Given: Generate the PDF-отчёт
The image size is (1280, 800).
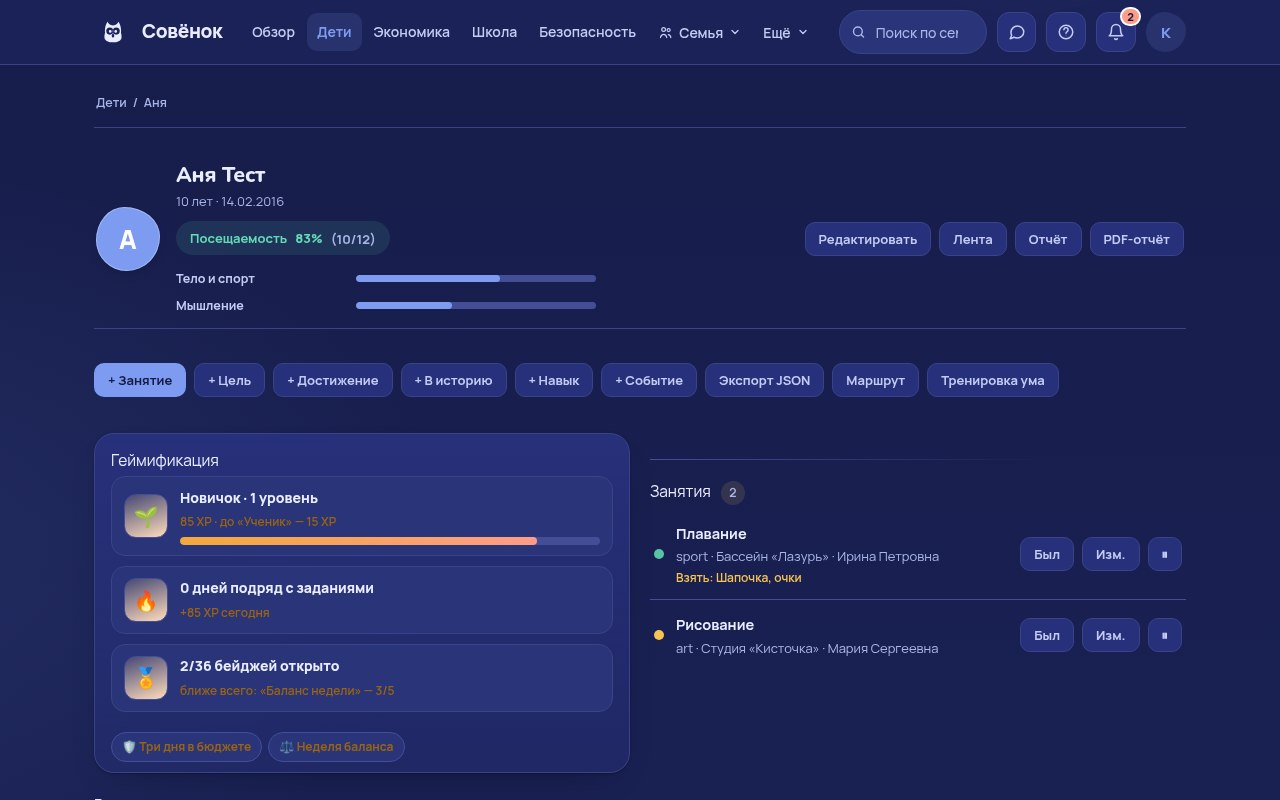Looking at the screenshot, I should (x=1137, y=239).
